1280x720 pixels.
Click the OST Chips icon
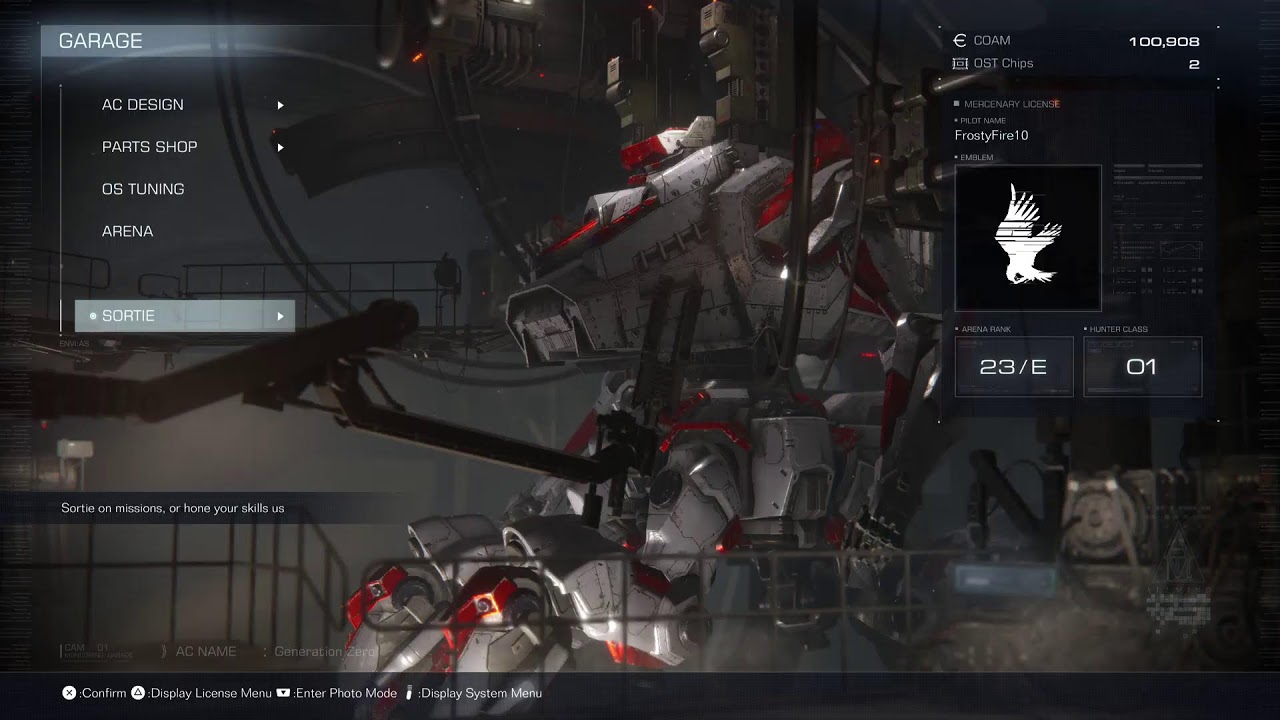coord(960,63)
